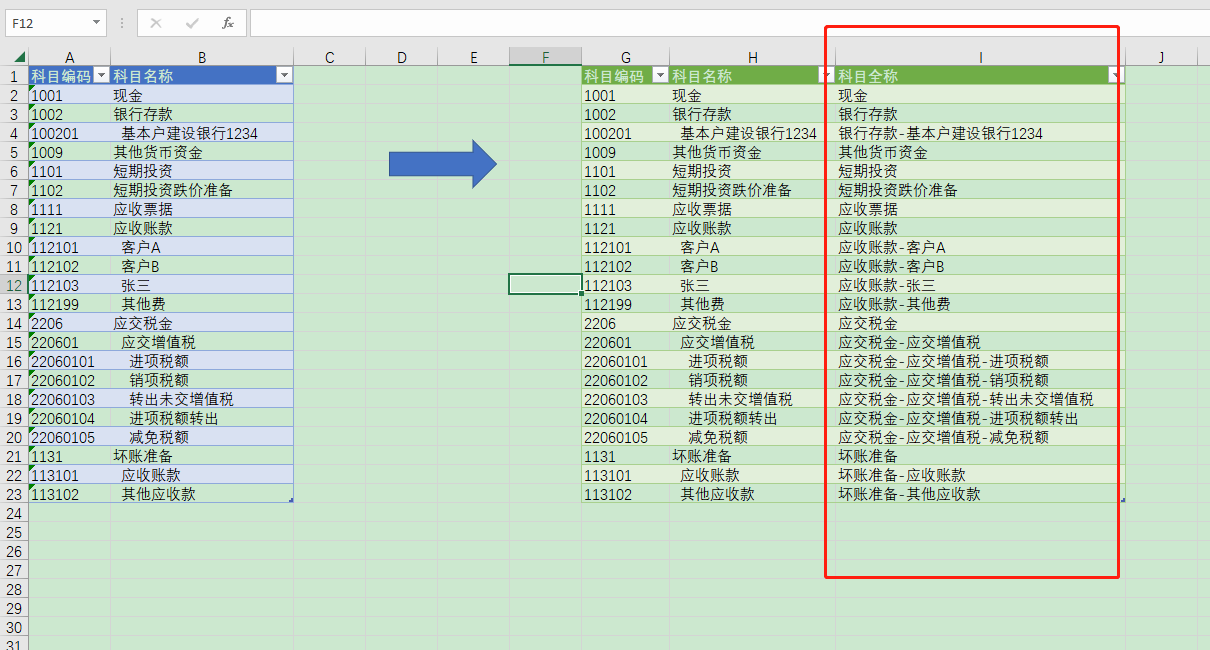Click column H cell 应收票据

pyautogui.click(x=752, y=209)
